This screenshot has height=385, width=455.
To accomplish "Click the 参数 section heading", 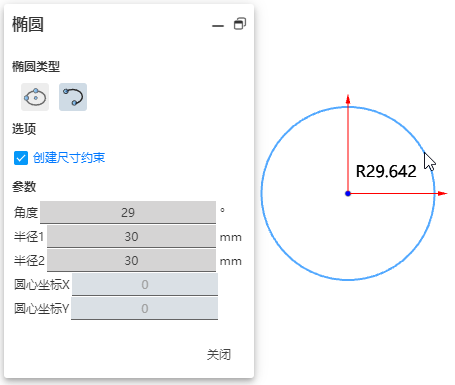I will tap(24, 186).
